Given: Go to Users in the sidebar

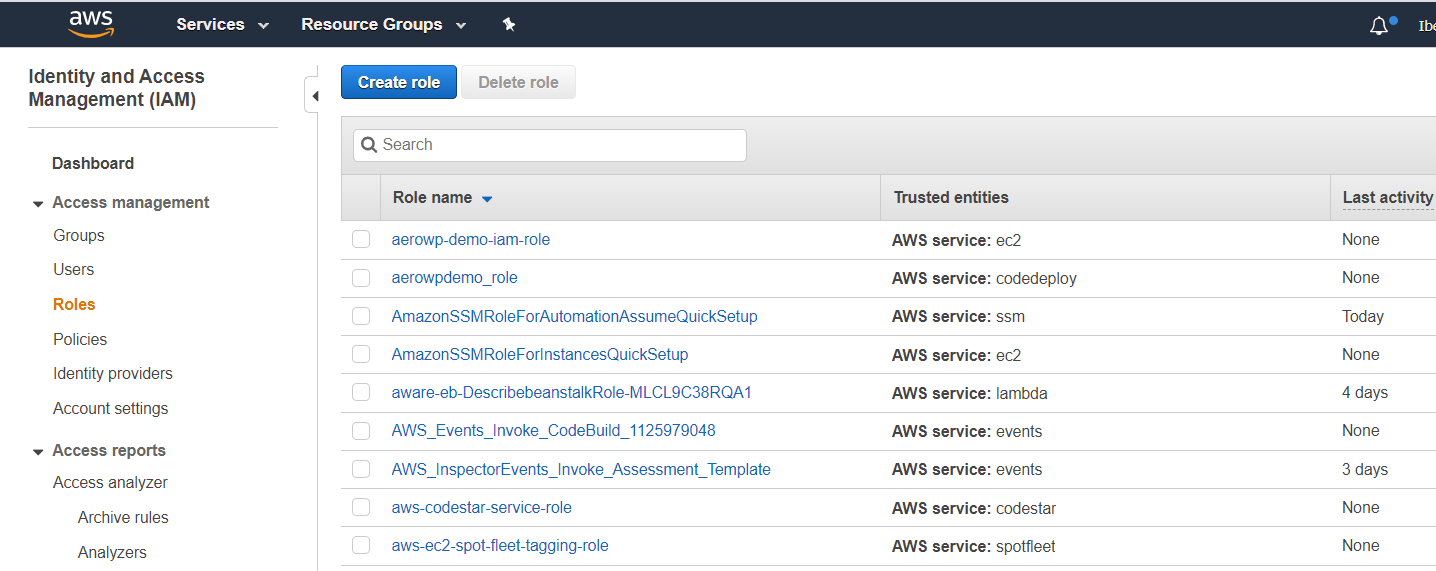Looking at the screenshot, I should 74,270.
